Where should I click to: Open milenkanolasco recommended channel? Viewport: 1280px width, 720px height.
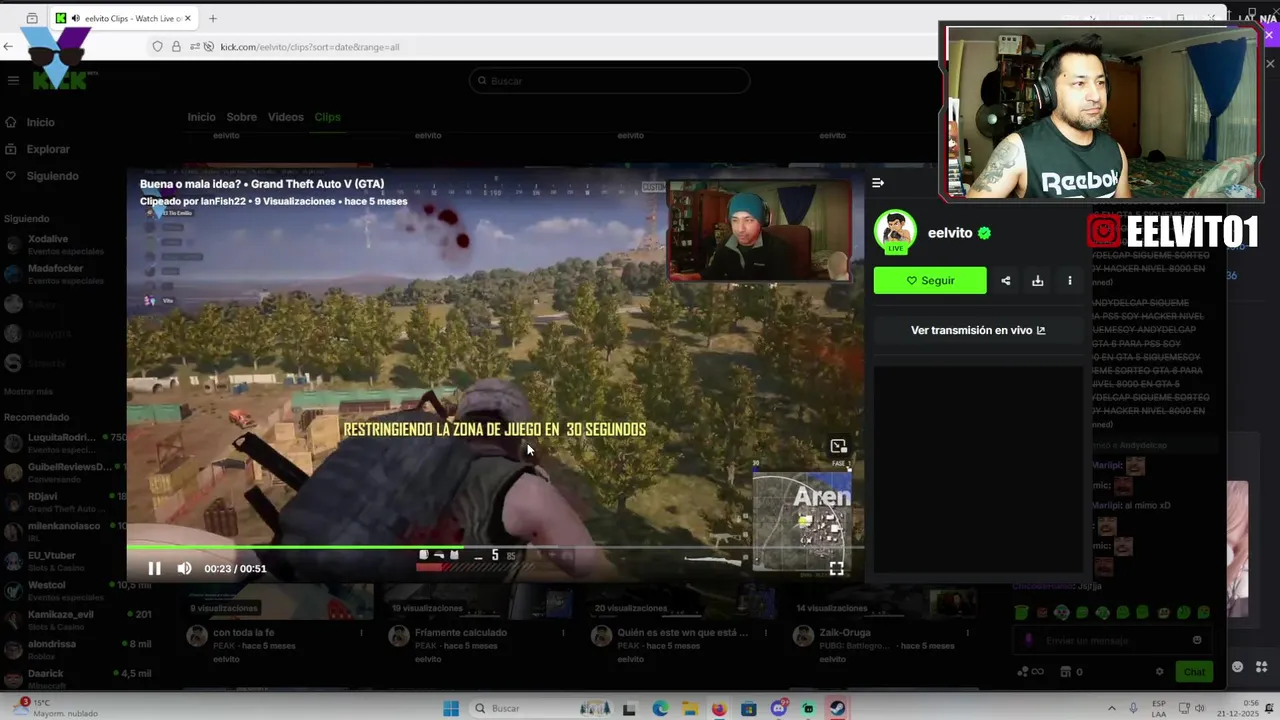click(x=65, y=531)
